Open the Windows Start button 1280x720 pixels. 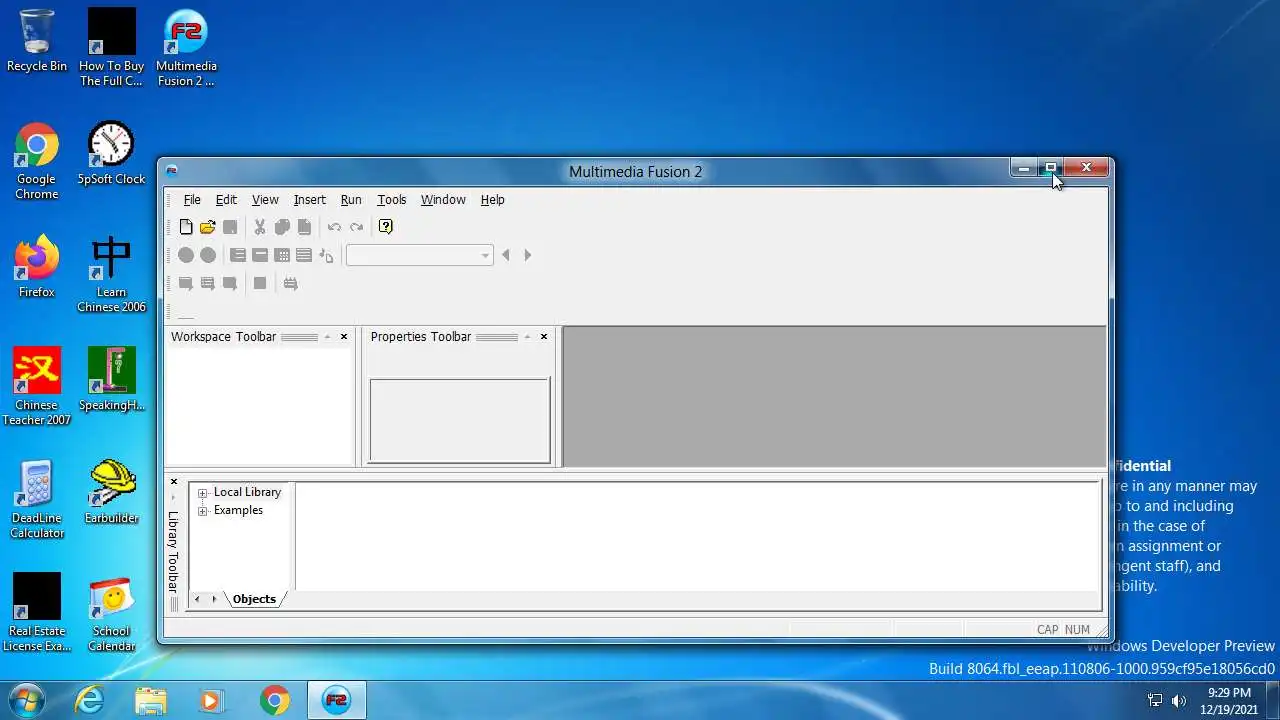[x=26, y=700]
